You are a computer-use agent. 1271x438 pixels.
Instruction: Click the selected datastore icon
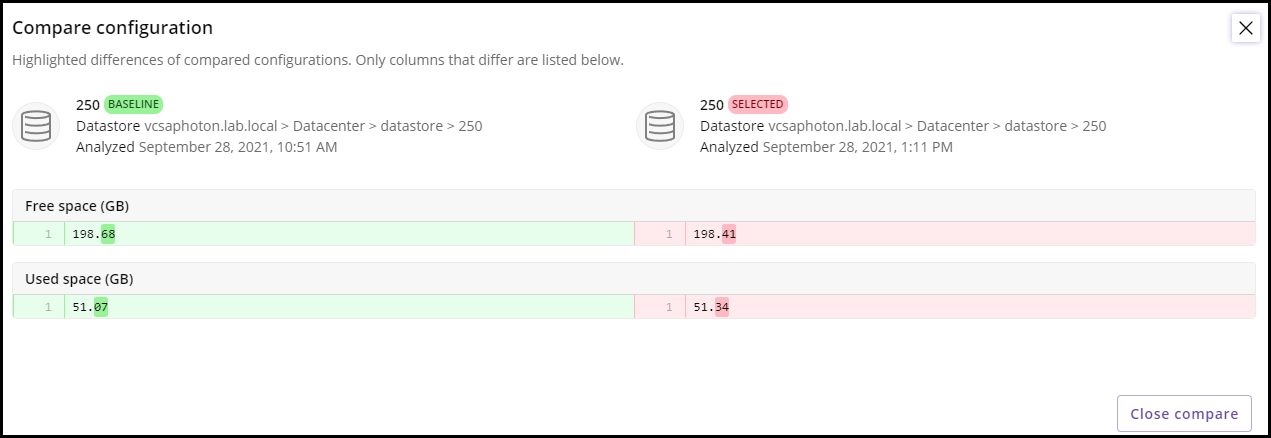coord(660,126)
